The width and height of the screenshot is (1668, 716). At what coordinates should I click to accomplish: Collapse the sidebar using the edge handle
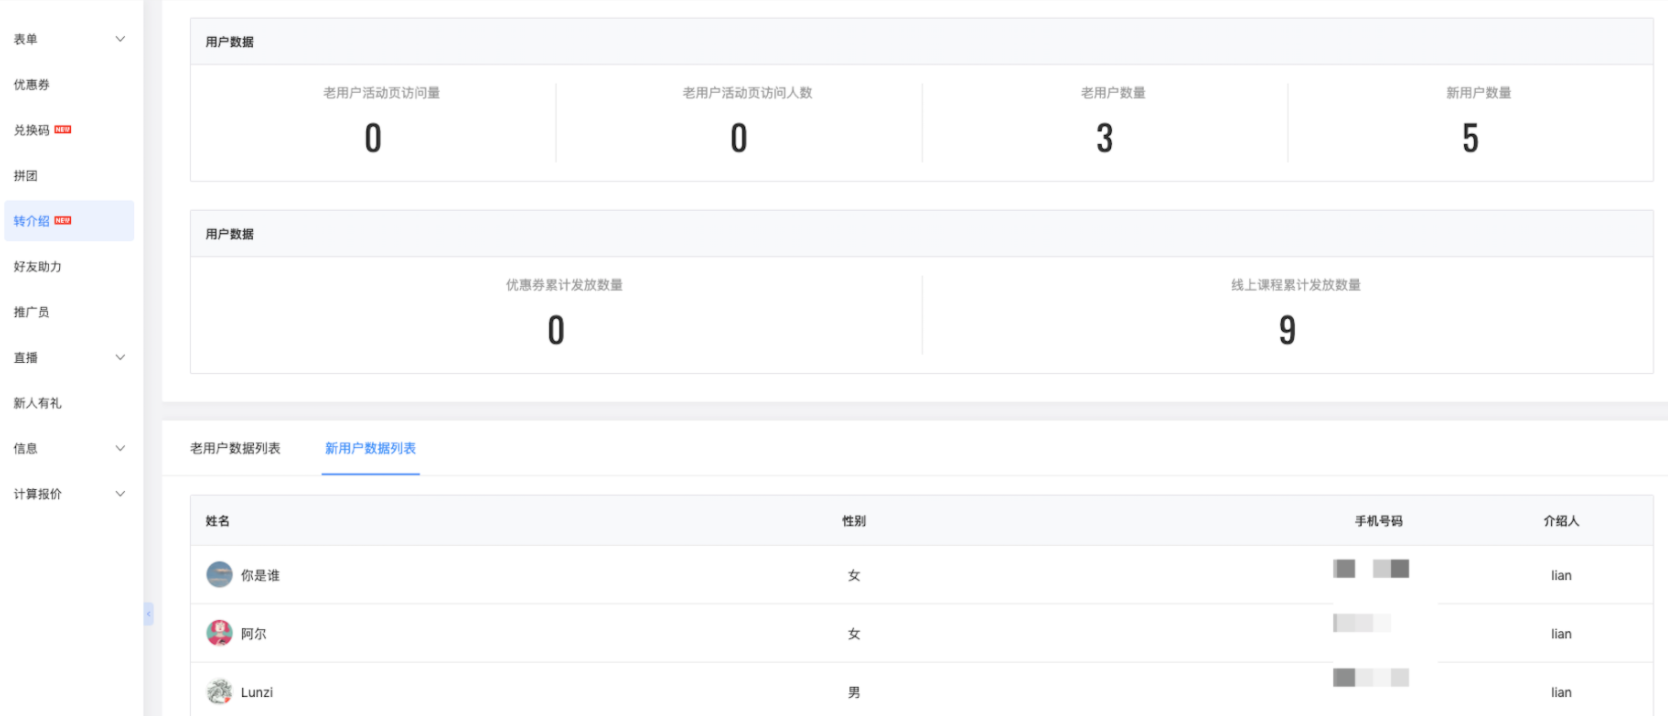tap(148, 613)
